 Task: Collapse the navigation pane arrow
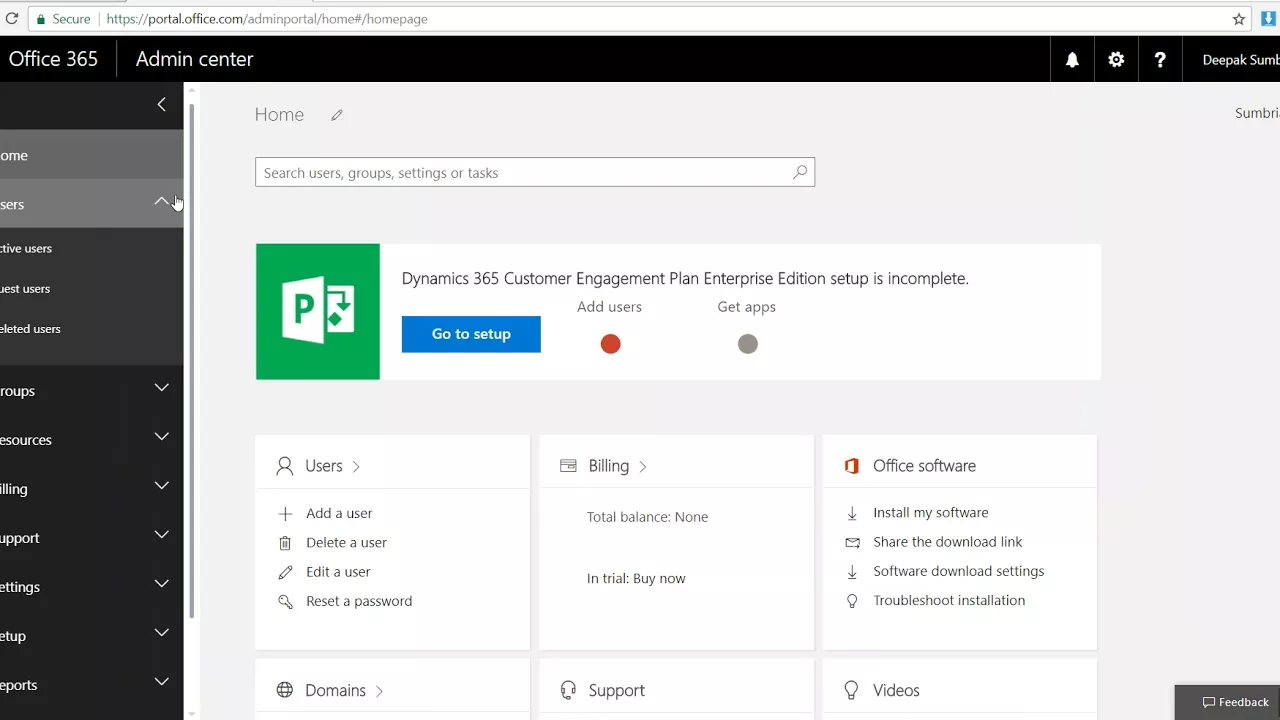tap(162, 104)
